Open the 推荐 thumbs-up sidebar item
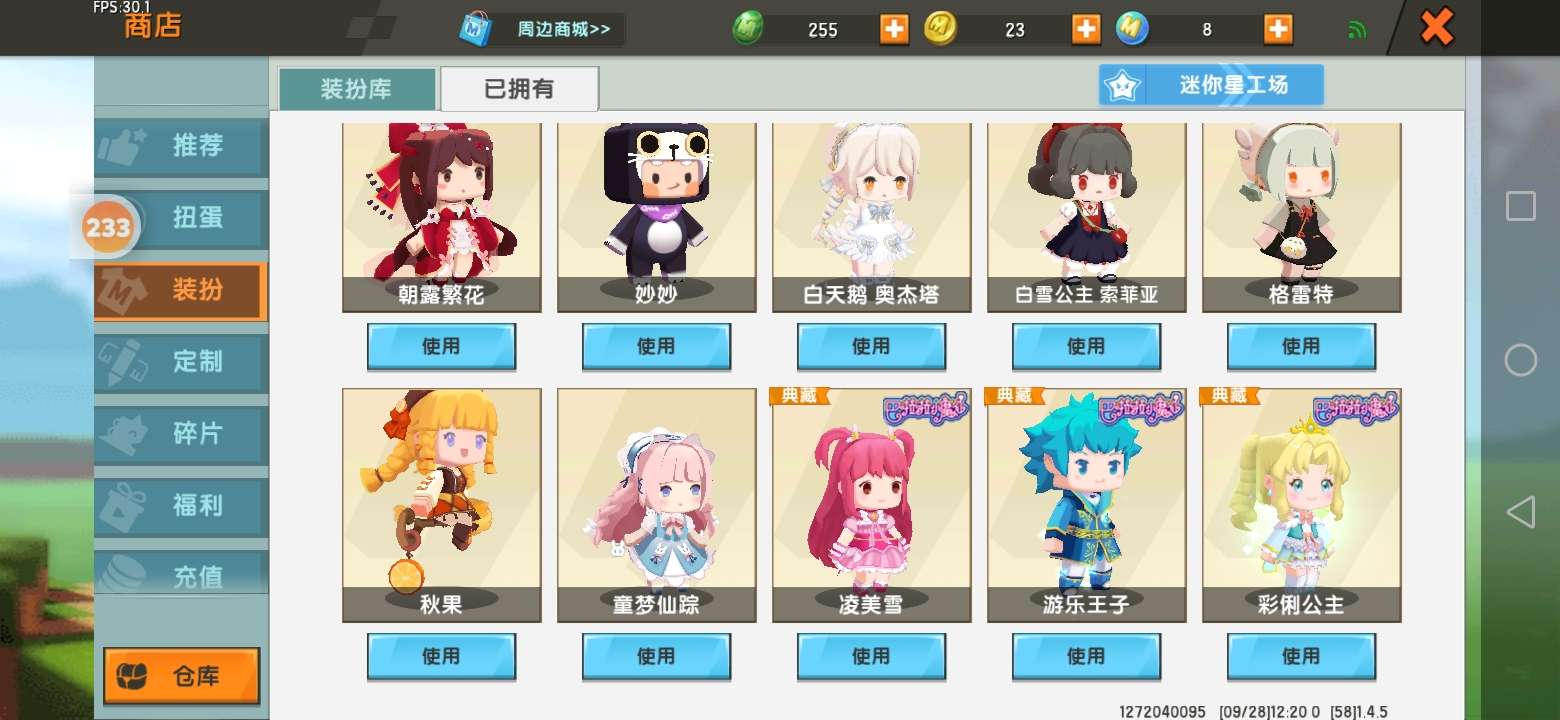1560x720 pixels. tap(181, 146)
